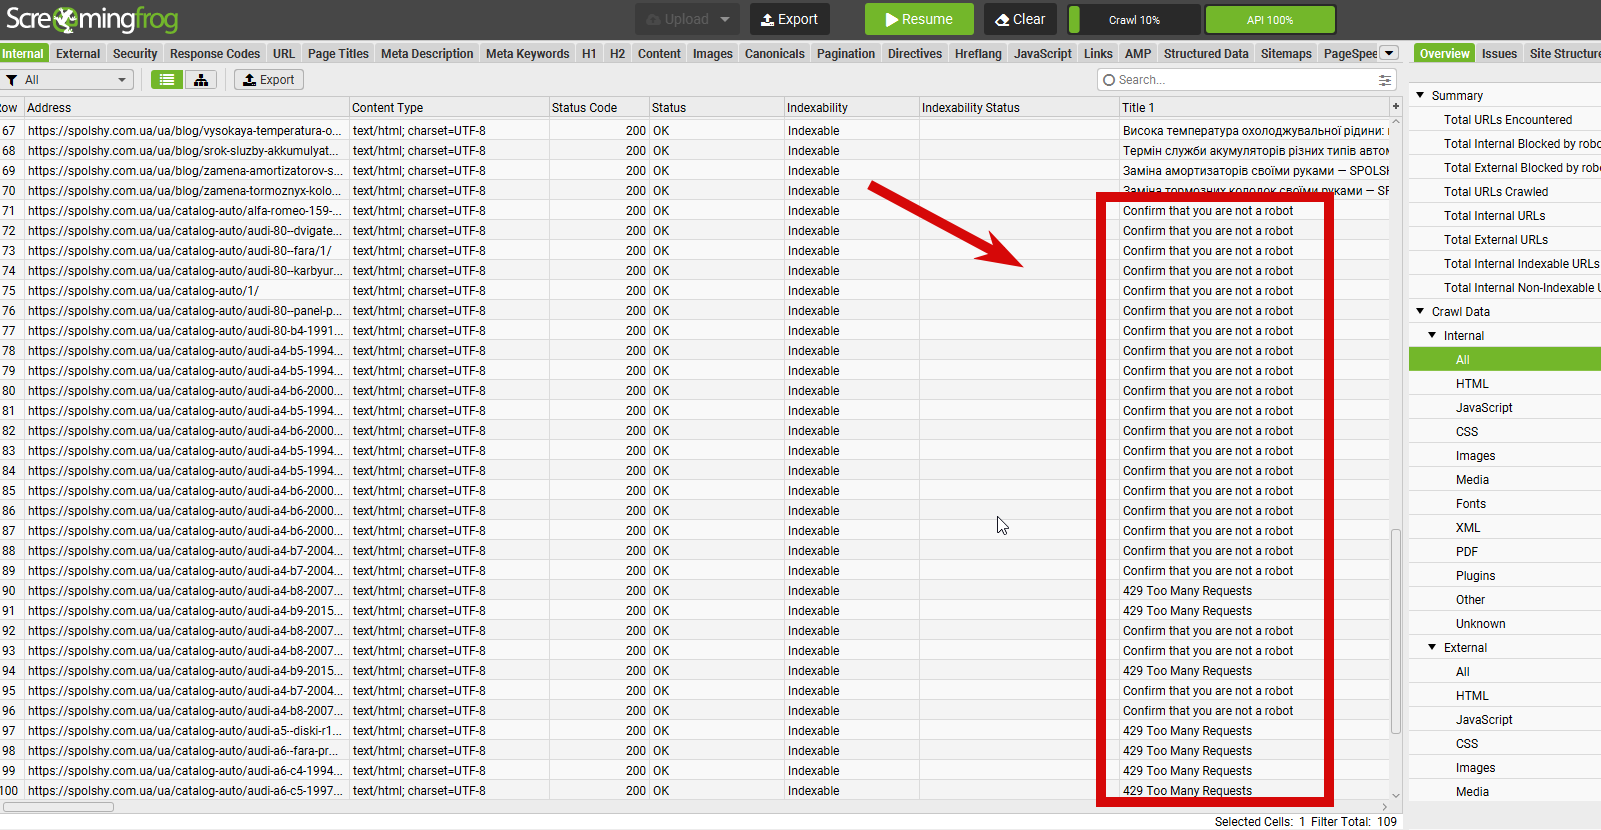Image resolution: width=1601 pixels, height=830 pixels.
Task: Collapse the Crawl Data section
Action: coord(1420,311)
